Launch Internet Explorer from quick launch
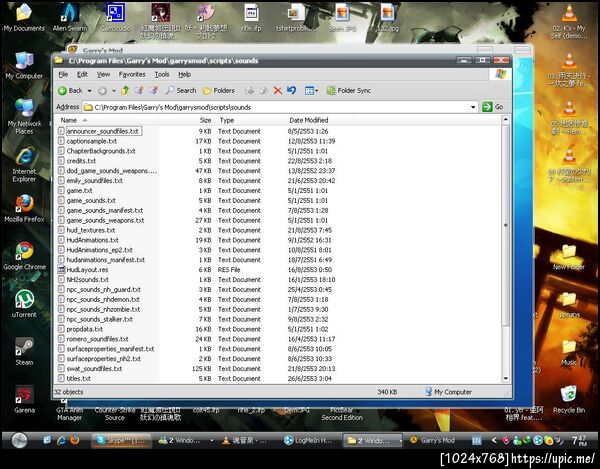Image resolution: width=600 pixels, height=469 pixels. coord(61,440)
